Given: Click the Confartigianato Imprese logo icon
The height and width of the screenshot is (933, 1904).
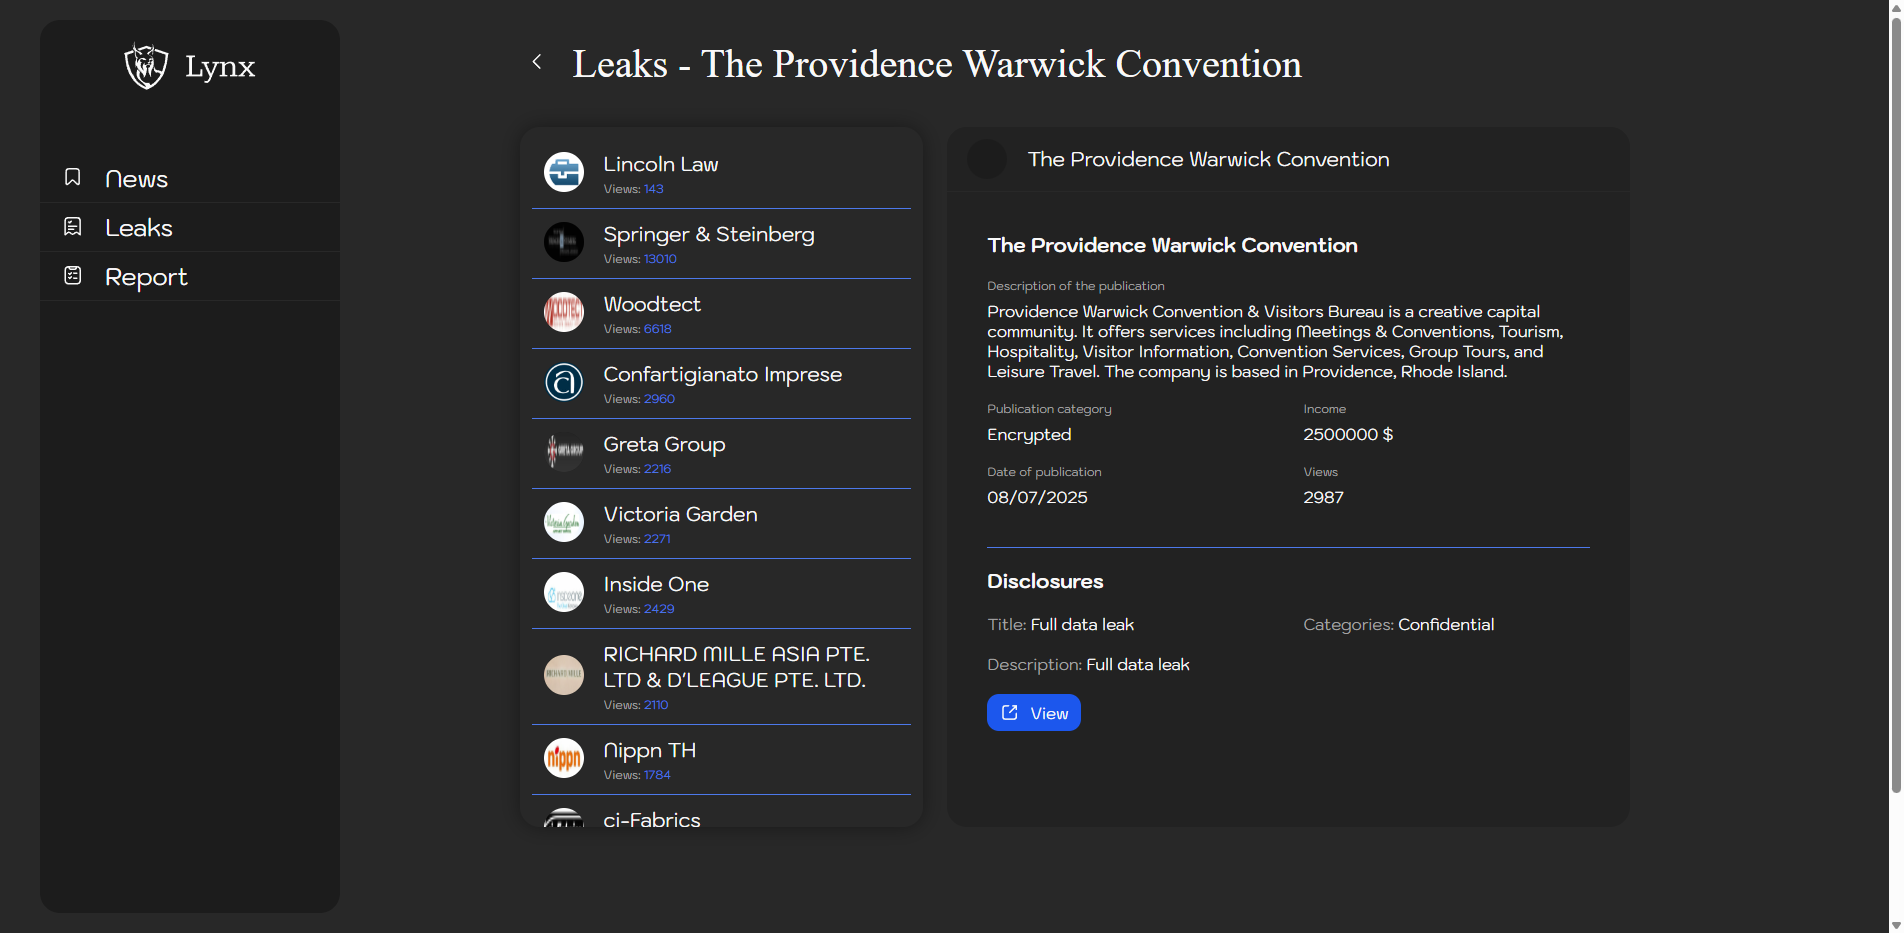Looking at the screenshot, I should coord(564,382).
